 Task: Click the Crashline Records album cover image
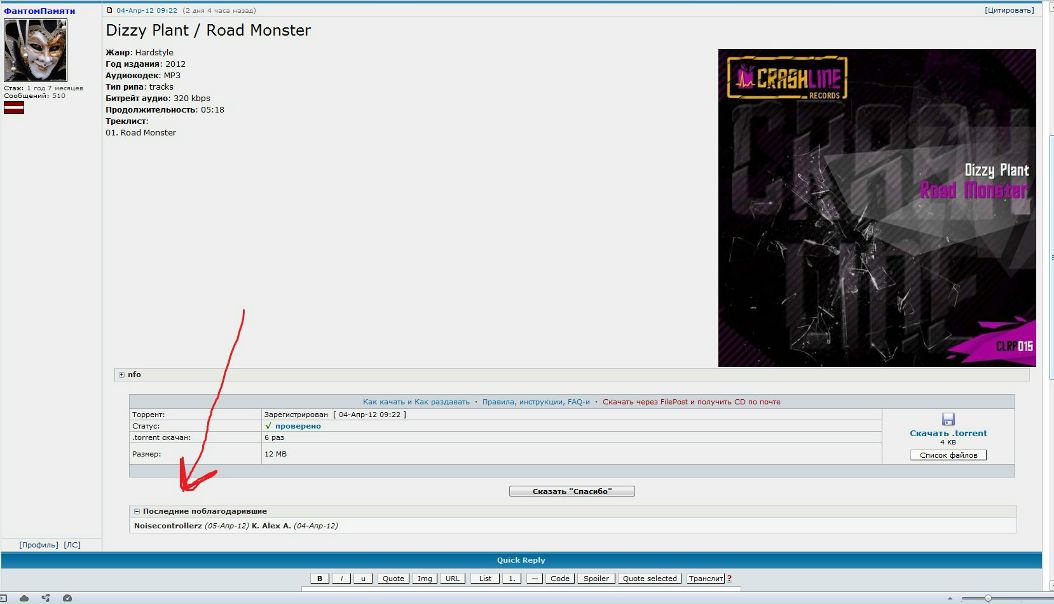point(876,208)
